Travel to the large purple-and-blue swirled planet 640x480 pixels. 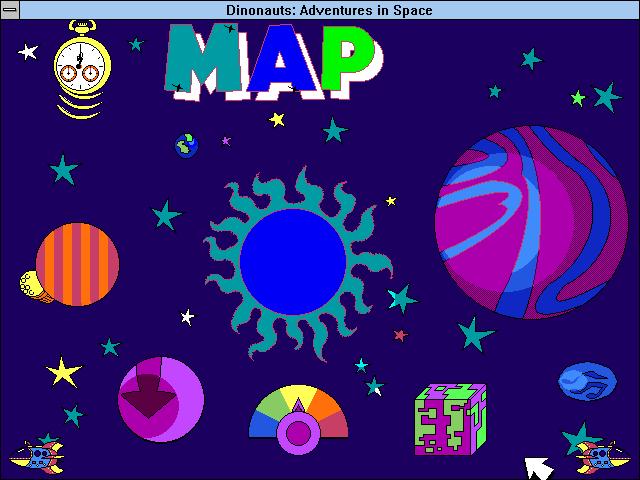pyautogui.click(x=531, y=222)
